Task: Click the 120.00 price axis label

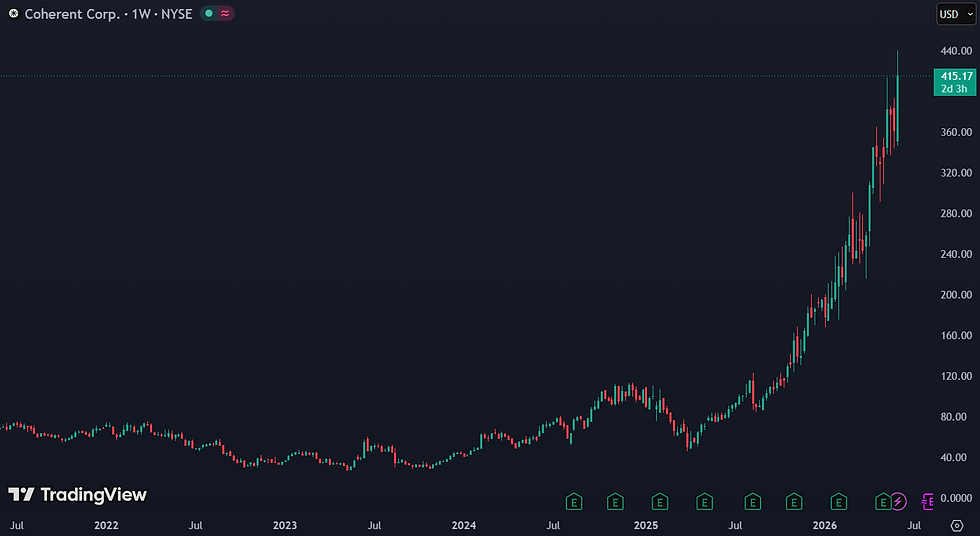Action: [x=956, y=376]
